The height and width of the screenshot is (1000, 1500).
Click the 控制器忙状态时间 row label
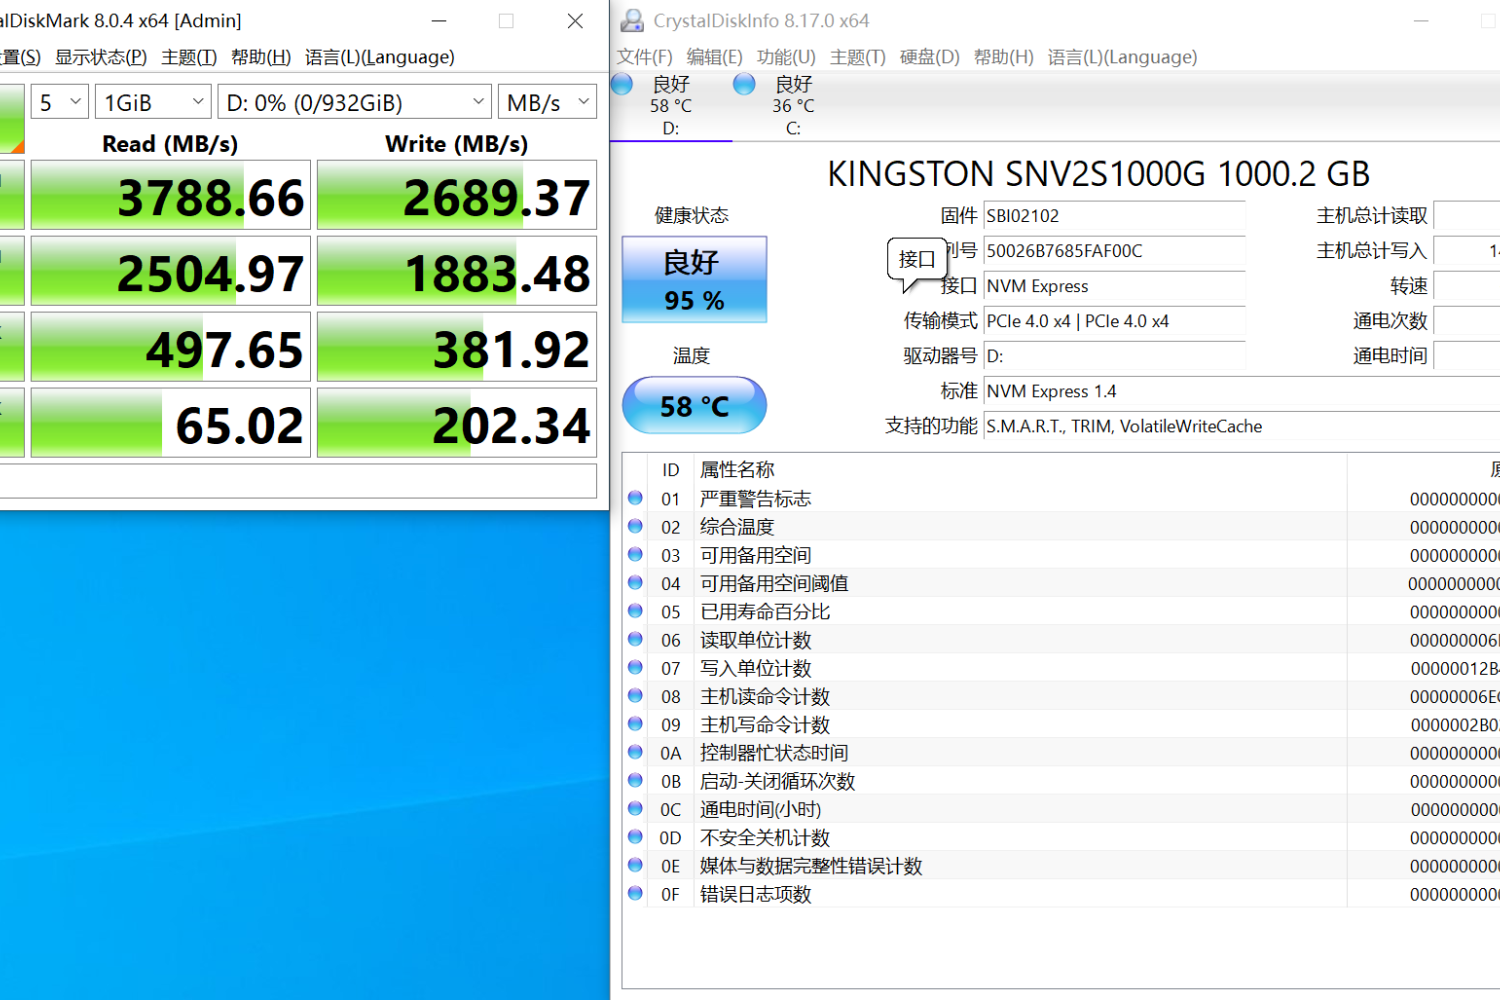coord(774,753)
